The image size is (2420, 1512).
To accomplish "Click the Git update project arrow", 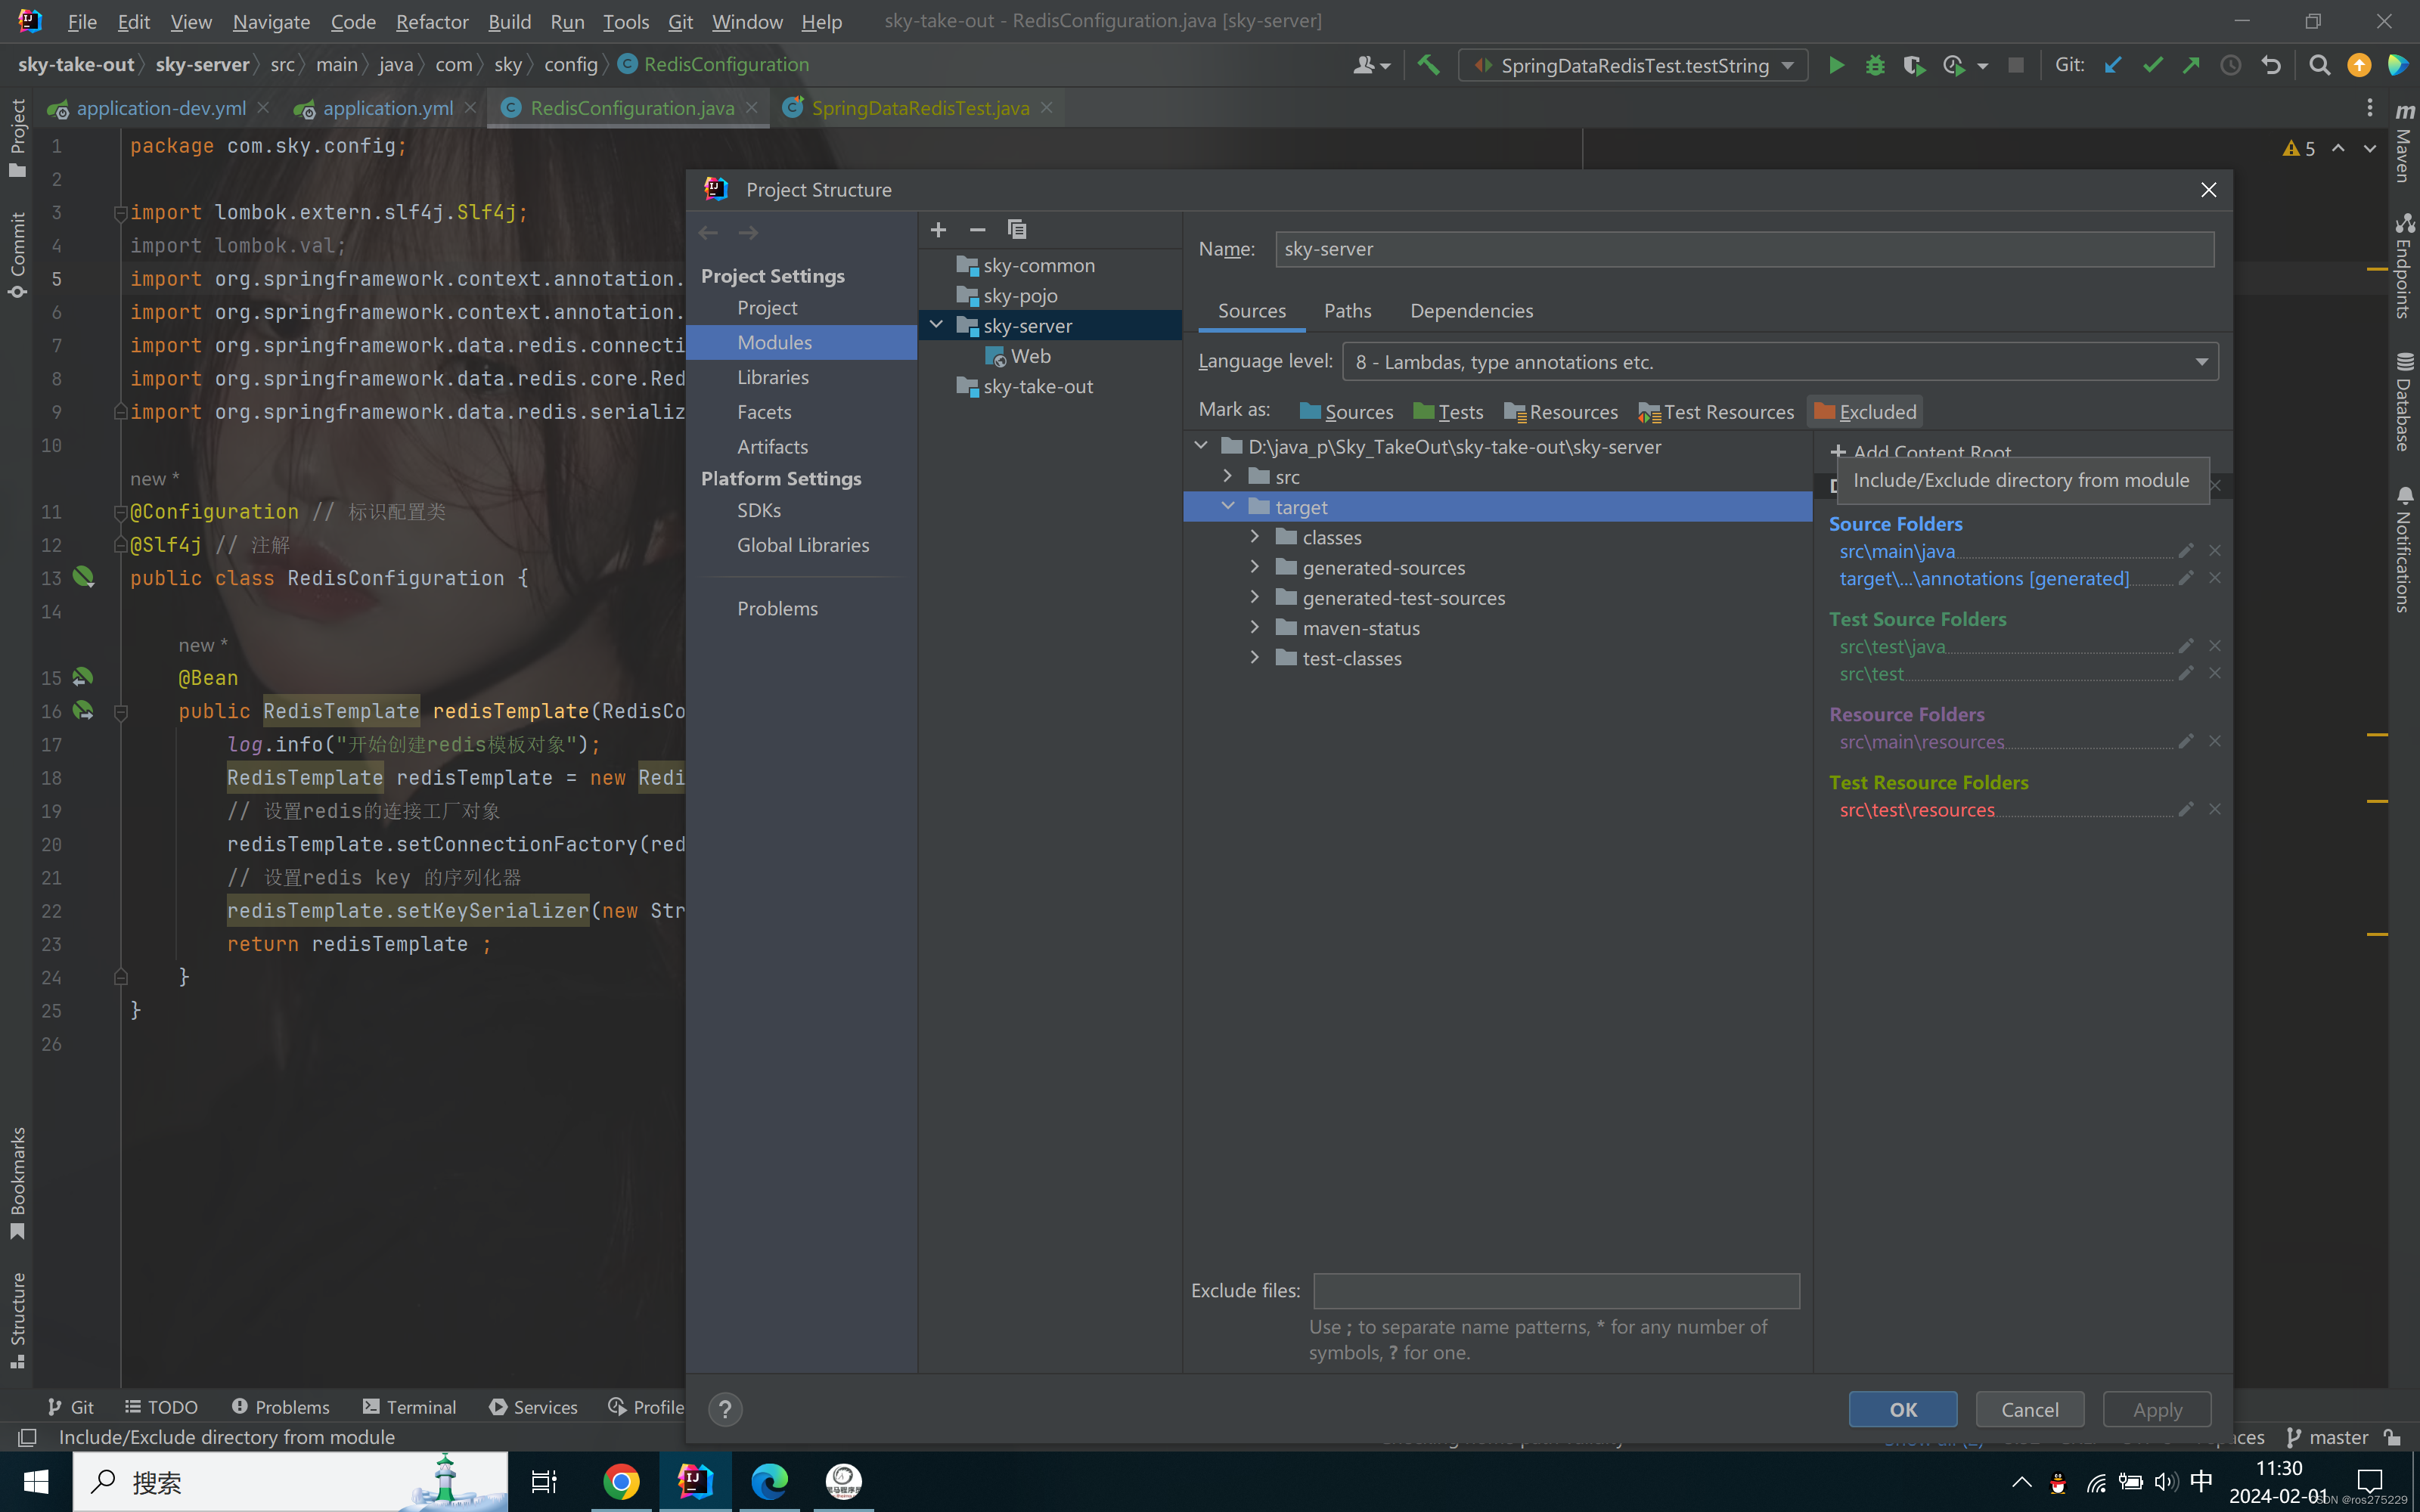I will (2112, 66).
